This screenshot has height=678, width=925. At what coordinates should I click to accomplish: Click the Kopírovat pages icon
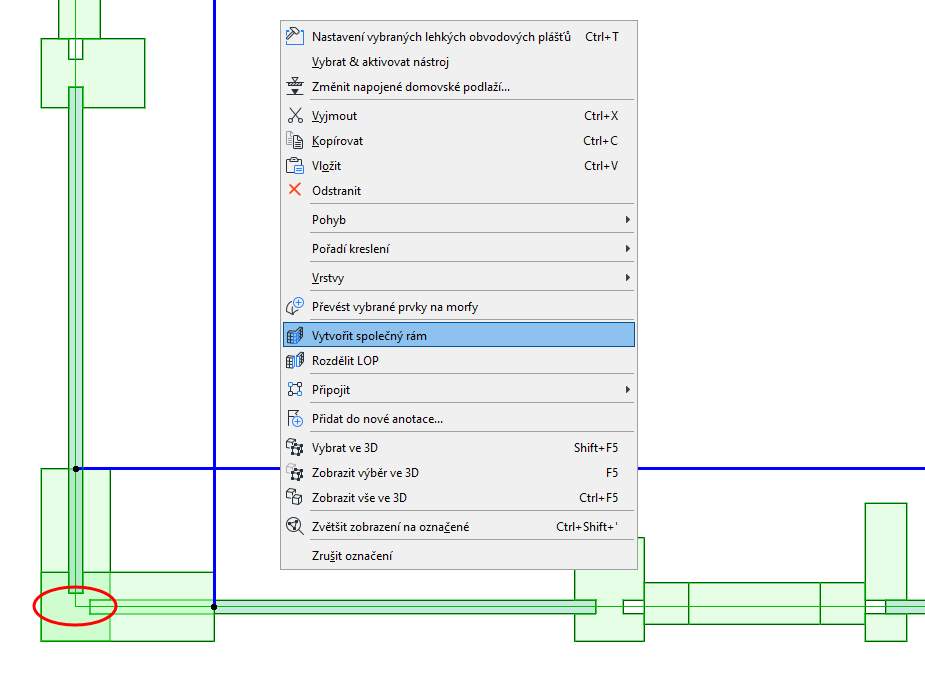pos(294,140)
